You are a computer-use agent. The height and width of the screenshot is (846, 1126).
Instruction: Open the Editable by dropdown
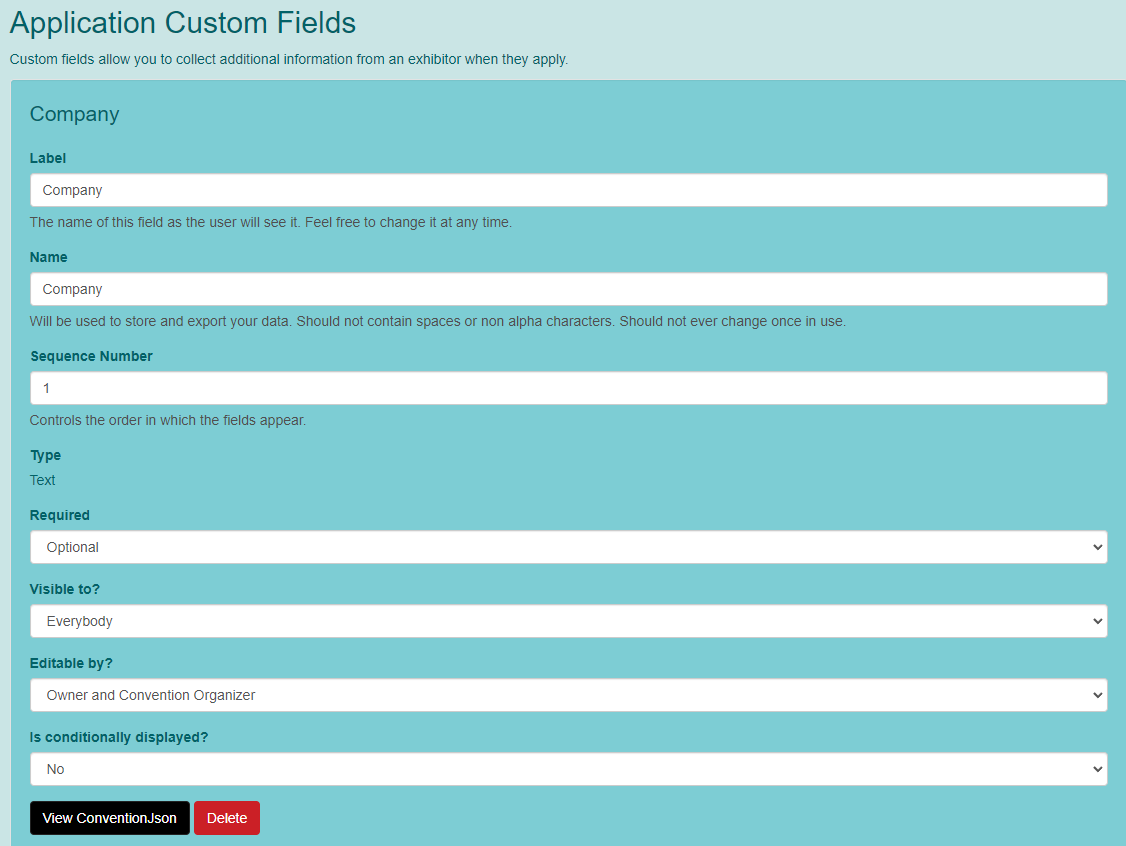pyautogui.click(x=568, y=695)
